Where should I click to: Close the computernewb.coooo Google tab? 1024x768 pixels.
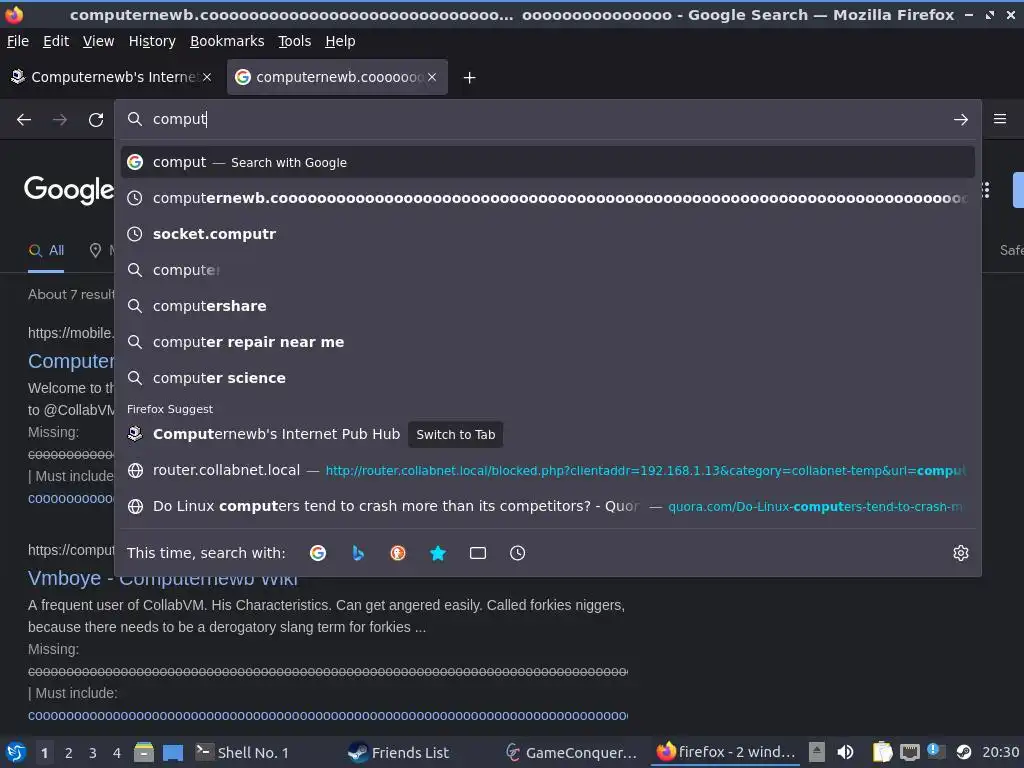click(x=432, y=77)
